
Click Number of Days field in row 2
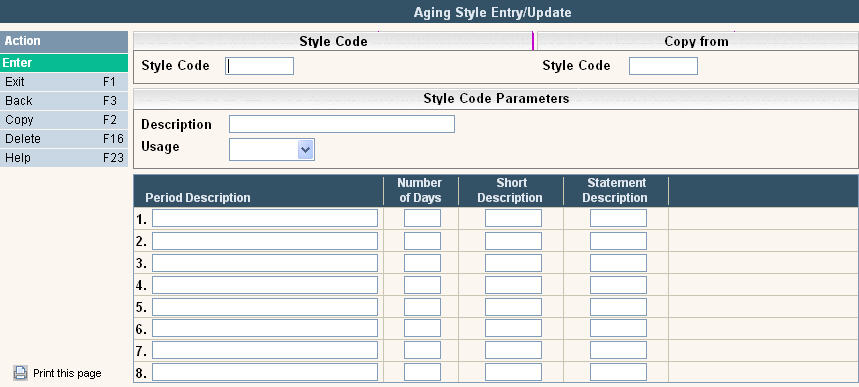point(422,241)
